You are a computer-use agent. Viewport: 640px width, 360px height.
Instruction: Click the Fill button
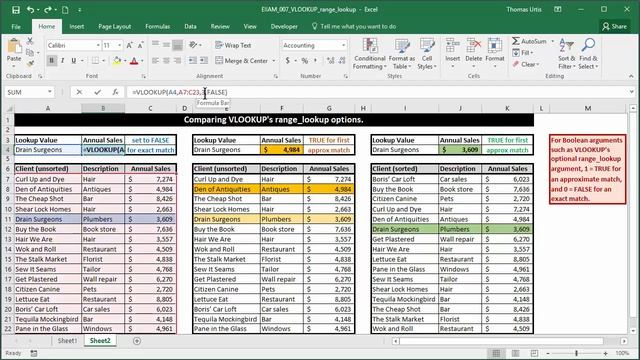[x=522, y=53]
